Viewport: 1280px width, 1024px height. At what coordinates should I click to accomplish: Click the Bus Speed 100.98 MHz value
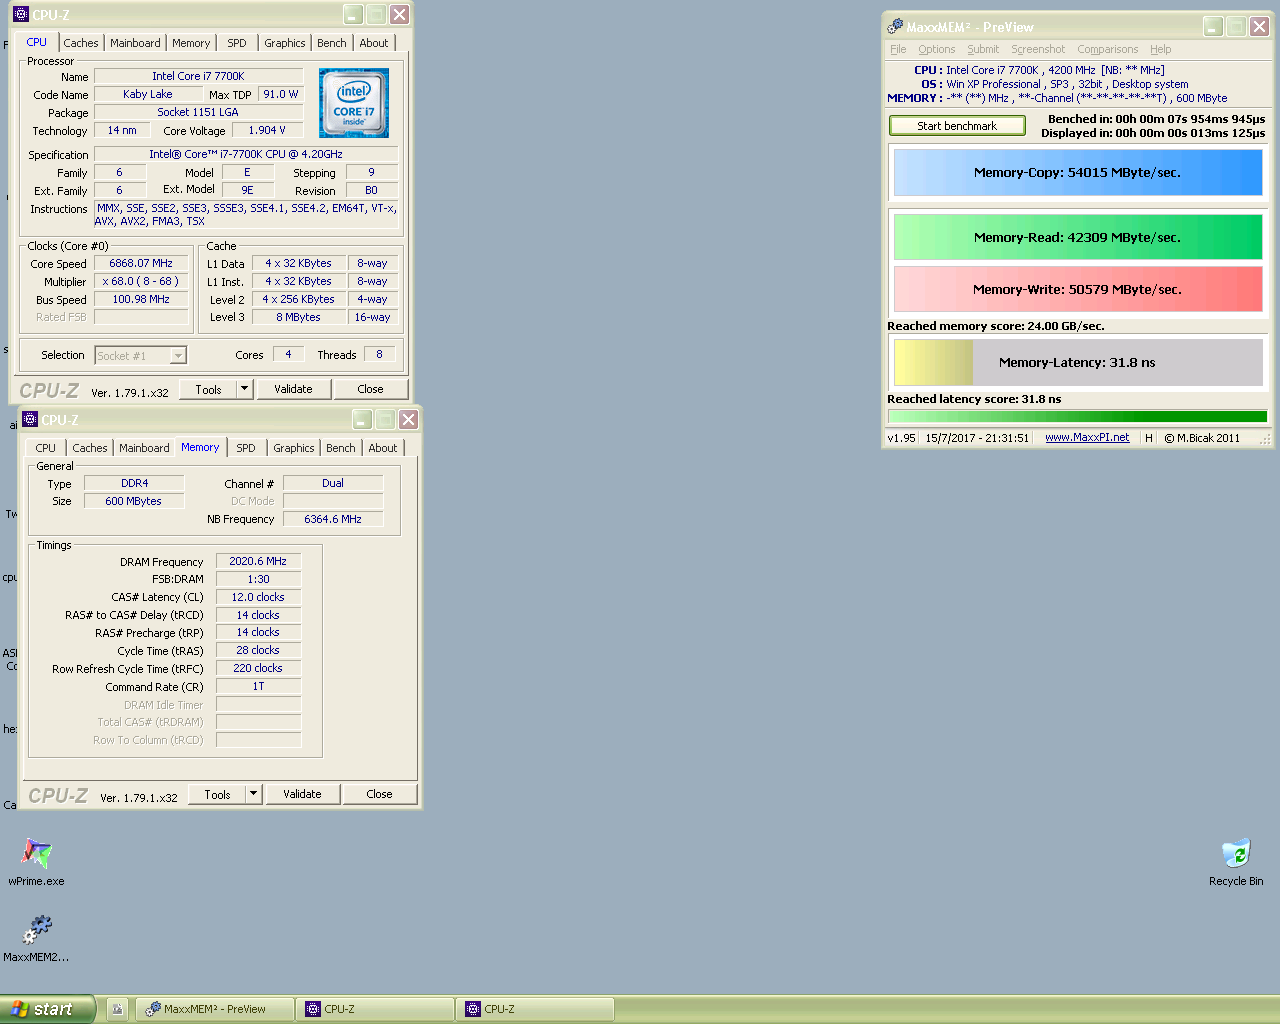click(x=141, y=299)
